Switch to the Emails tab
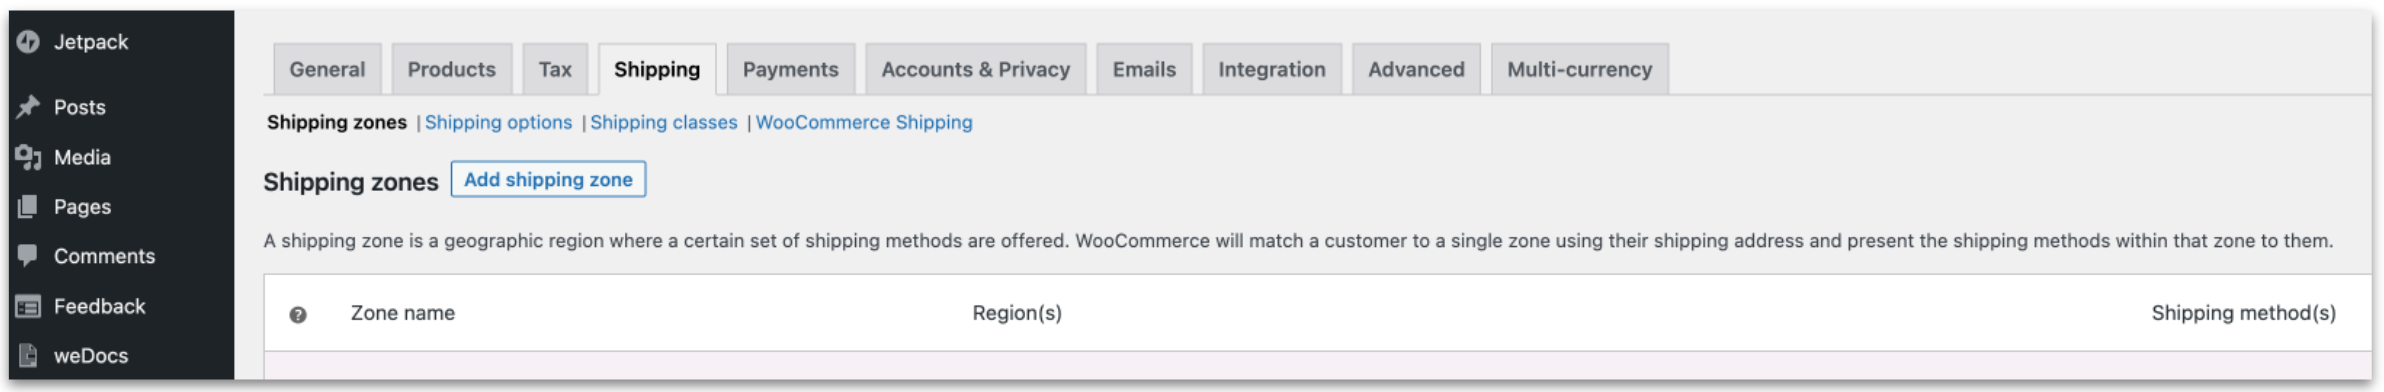The height and width of the screenshot is (392, 2384). [x=1144, y=69]
